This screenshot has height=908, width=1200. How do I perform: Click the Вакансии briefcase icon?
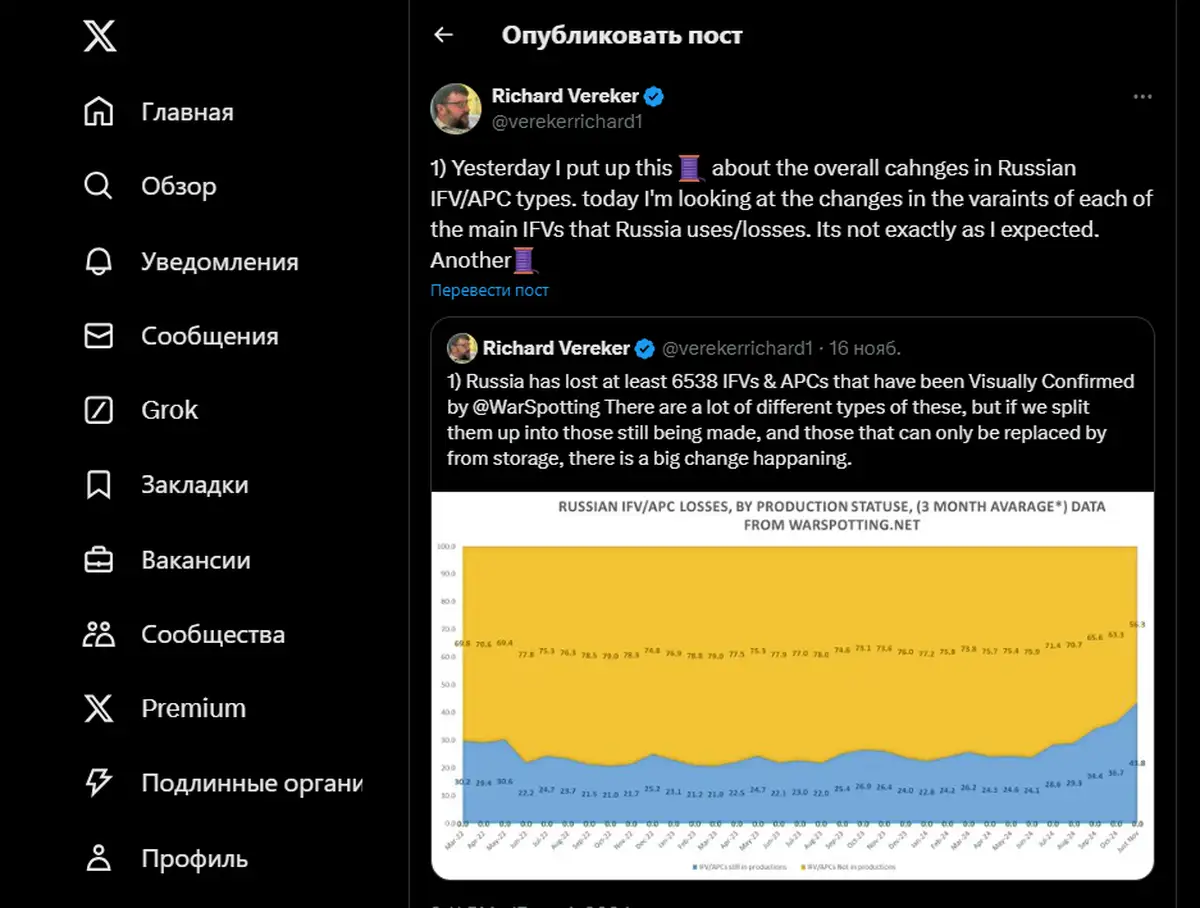coord(99,560)
